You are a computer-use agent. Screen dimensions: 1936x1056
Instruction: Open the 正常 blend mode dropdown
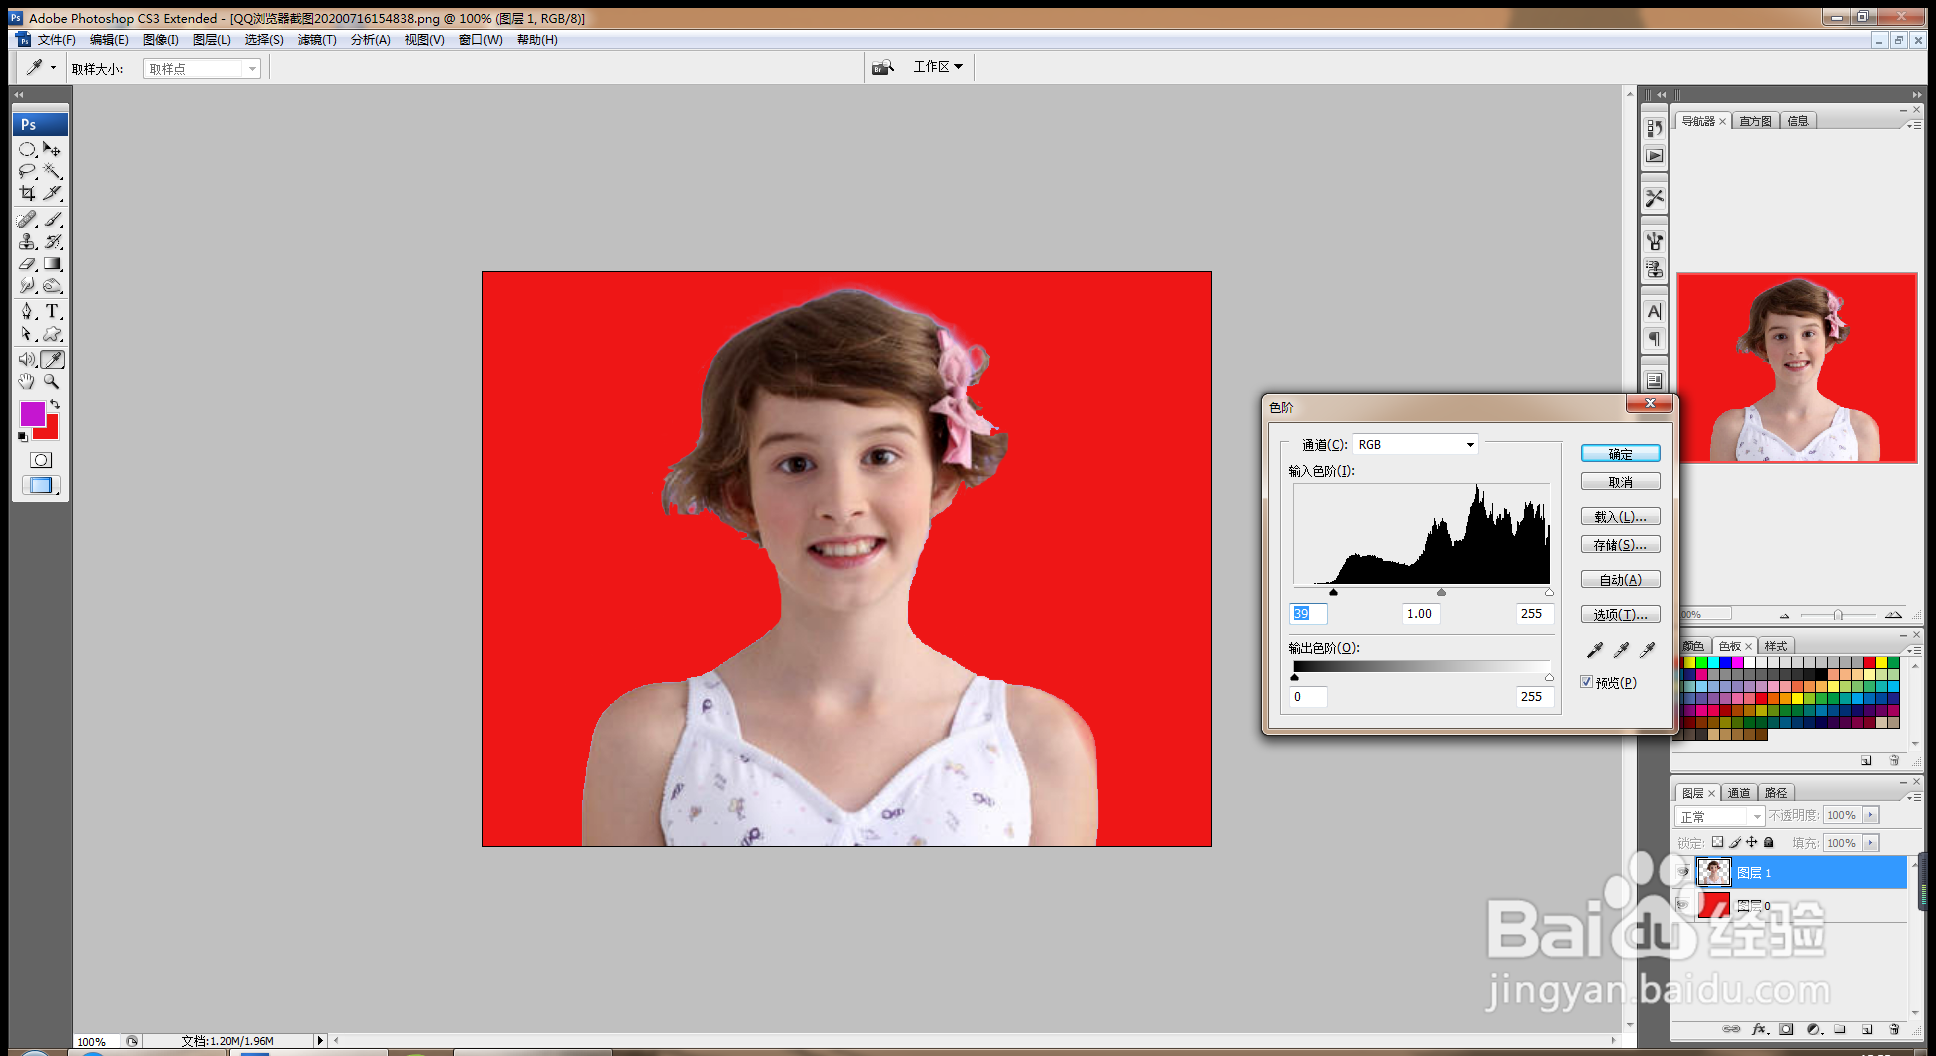point(1720,816)
